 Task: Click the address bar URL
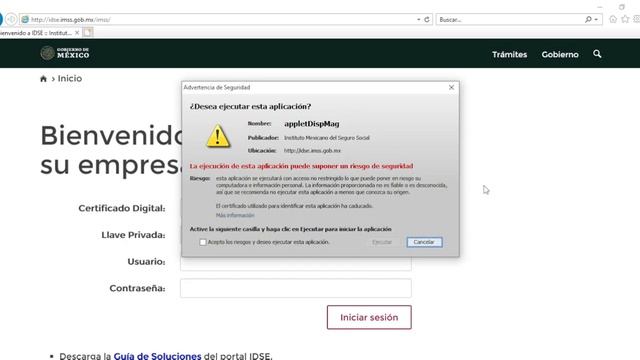pyautogui.click(x=71, y=20)
